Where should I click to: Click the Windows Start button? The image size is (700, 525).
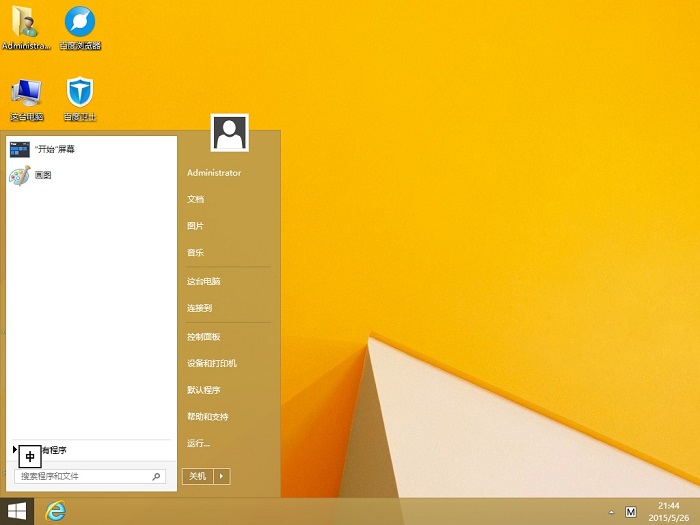pyautogui.click(x=17, y=511)
